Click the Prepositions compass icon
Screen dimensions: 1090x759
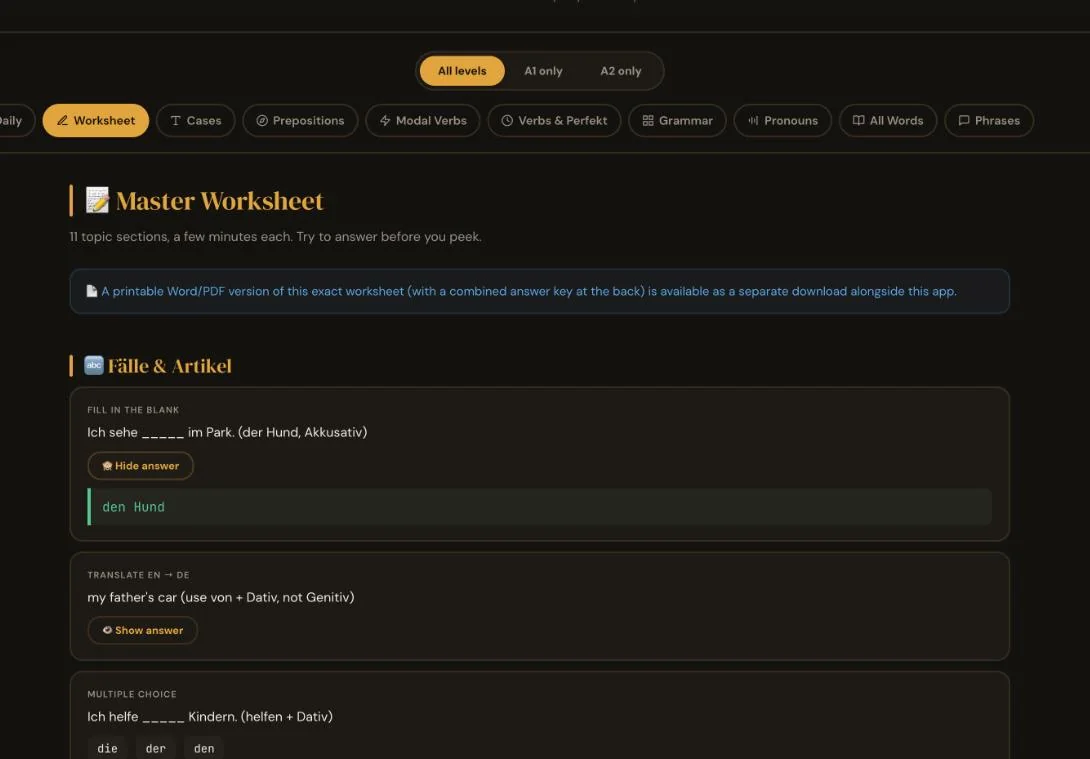point(261,121)
